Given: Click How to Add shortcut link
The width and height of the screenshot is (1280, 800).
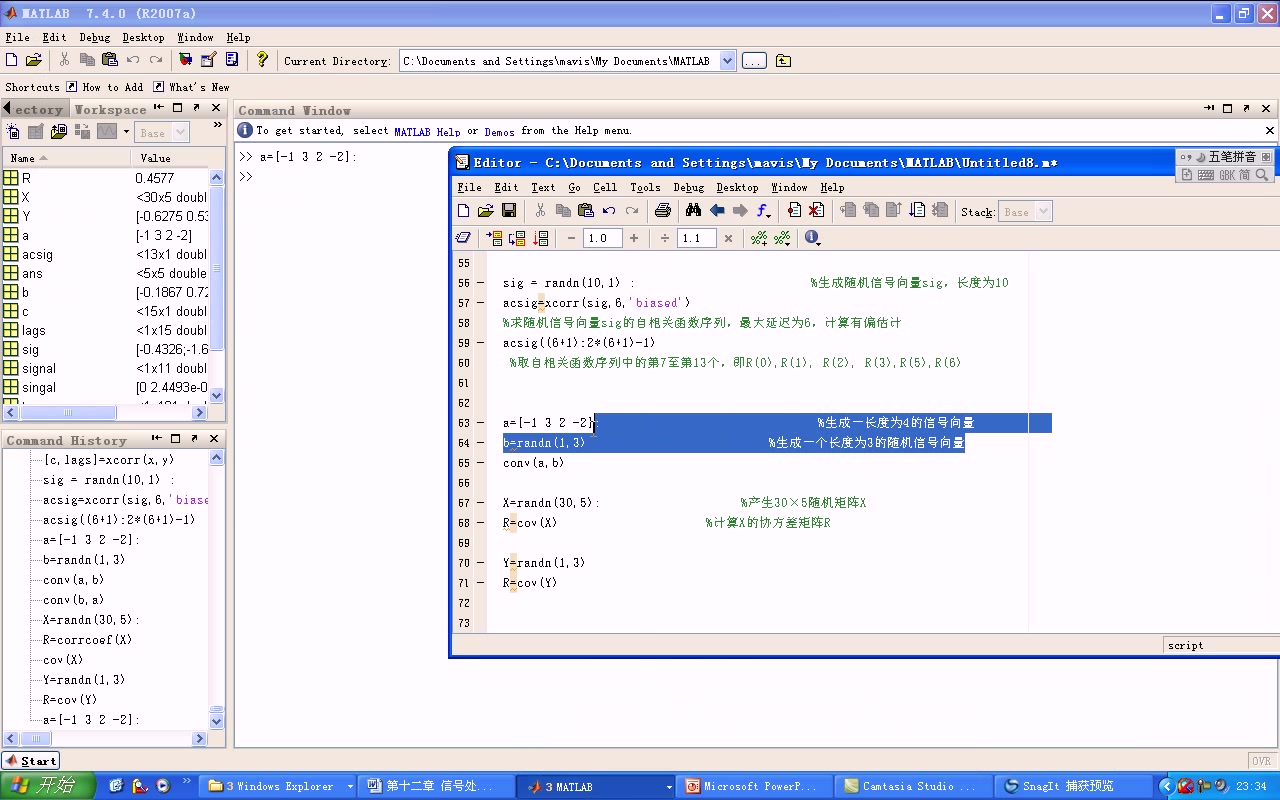Looking at the screenshot, I should click(x=105, y=87).
